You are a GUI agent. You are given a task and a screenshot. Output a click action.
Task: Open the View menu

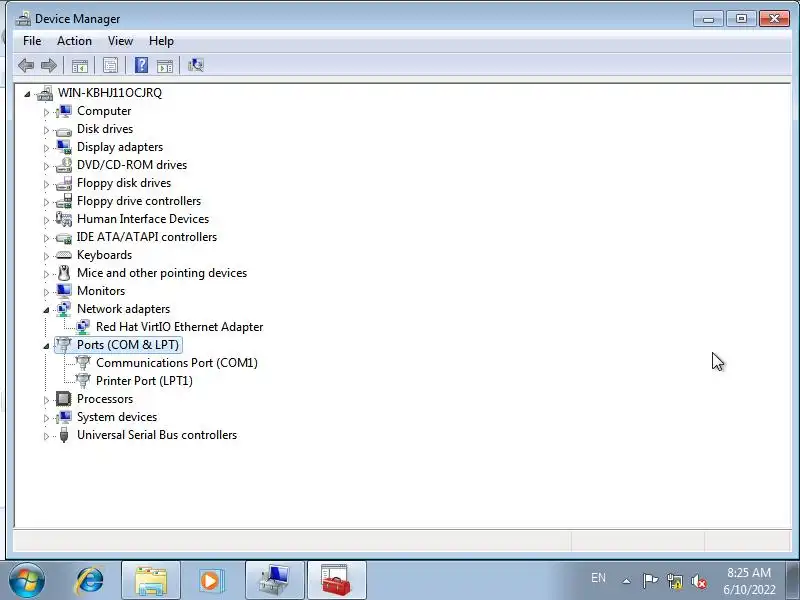click(x=120, y=41)
